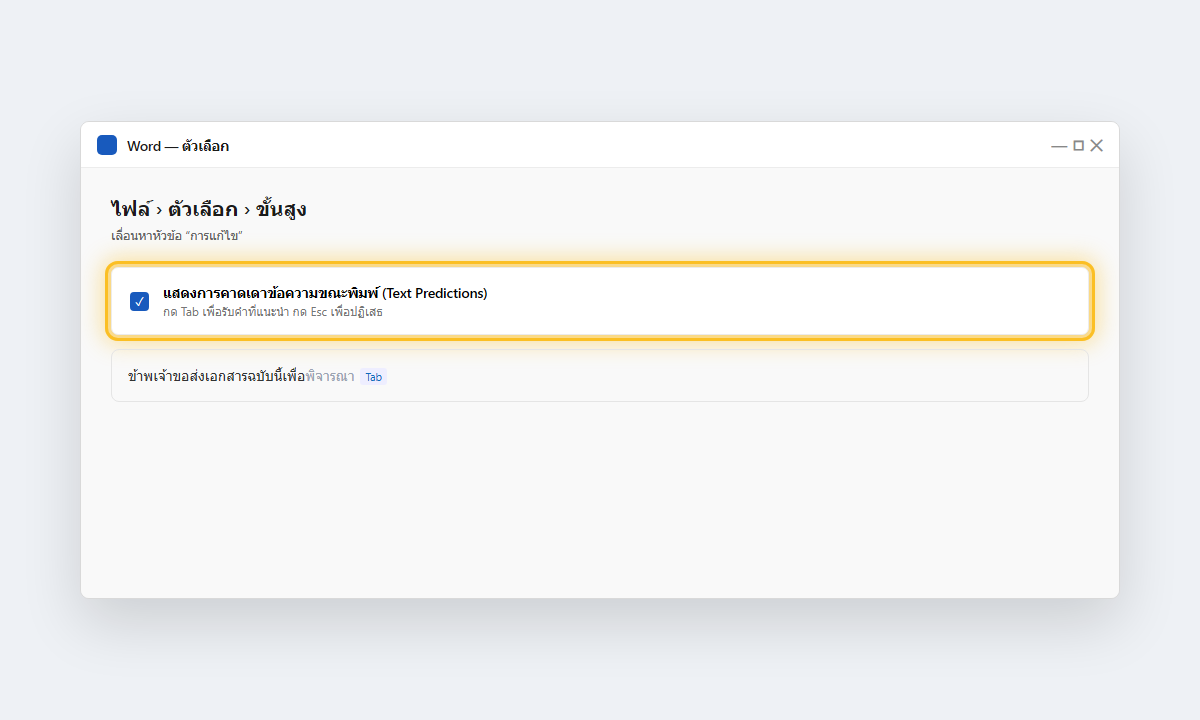
Task: Click the grey suggested word พิจารณา
Action: [330, 376]
